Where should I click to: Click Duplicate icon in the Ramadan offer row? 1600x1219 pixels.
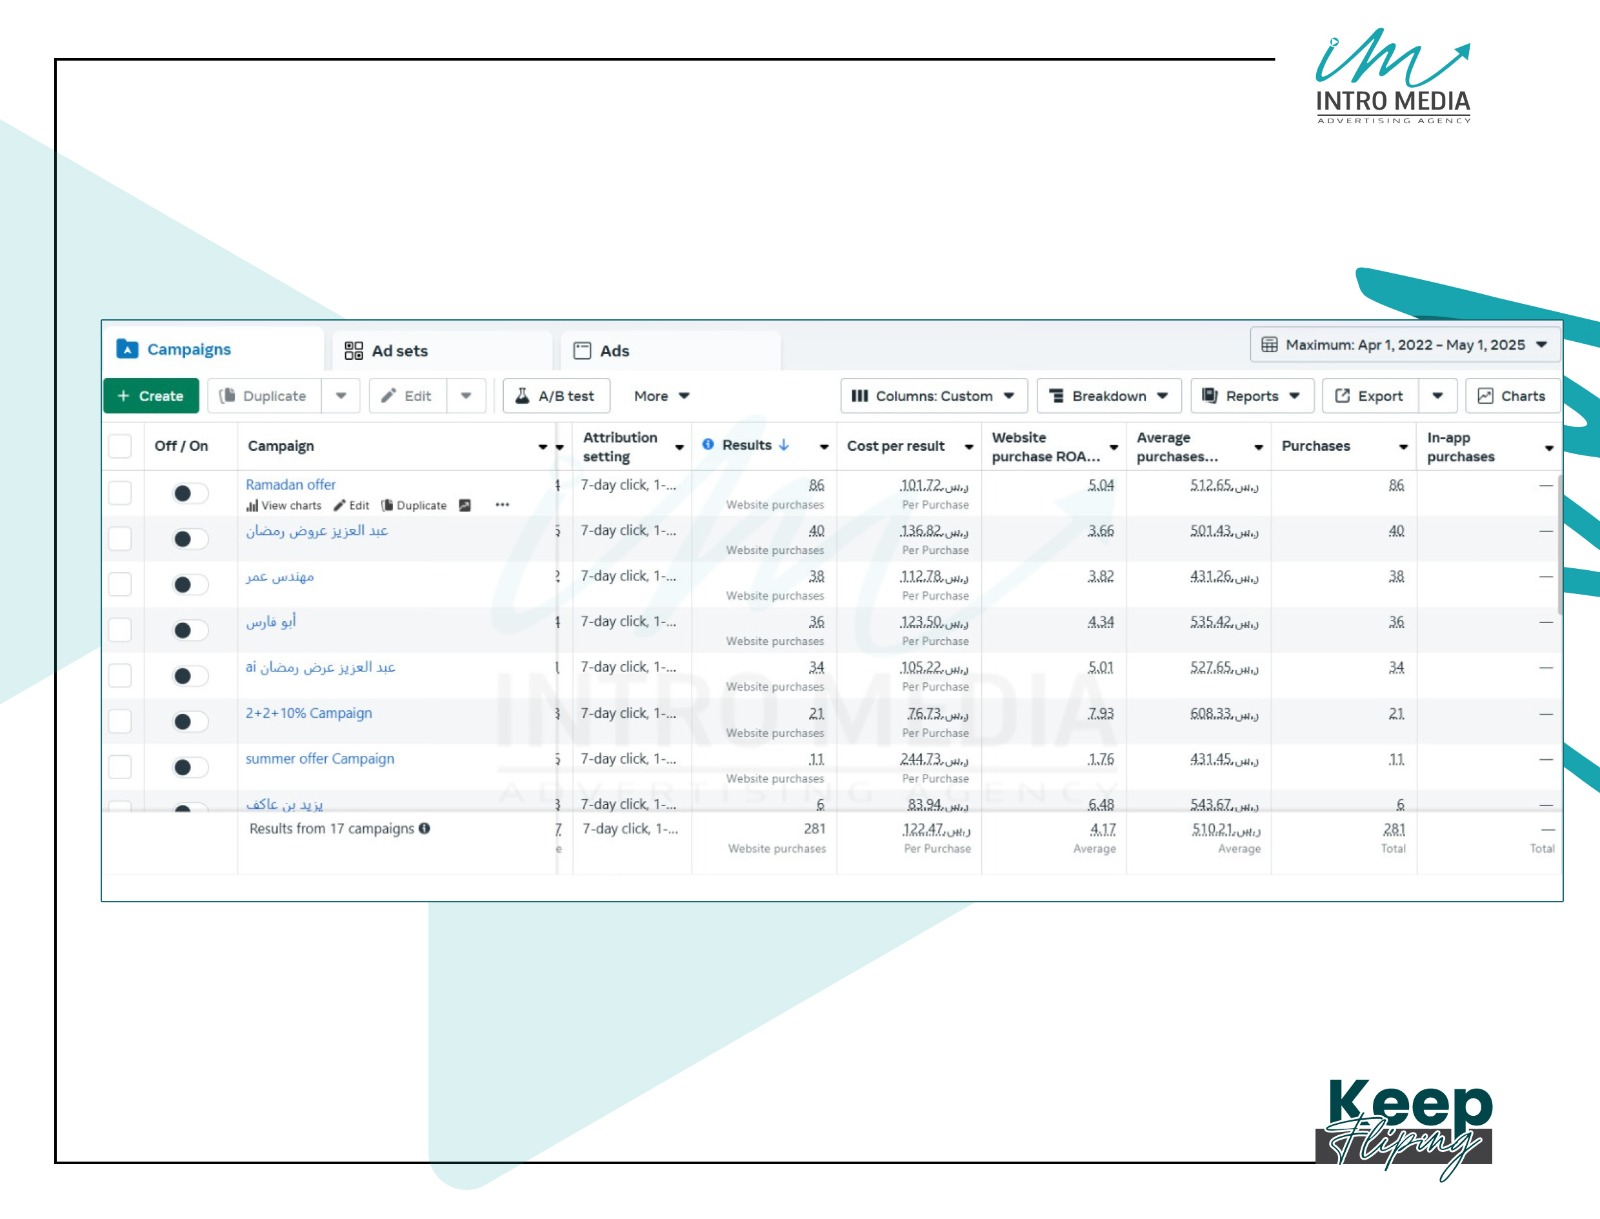coord(387,506)
